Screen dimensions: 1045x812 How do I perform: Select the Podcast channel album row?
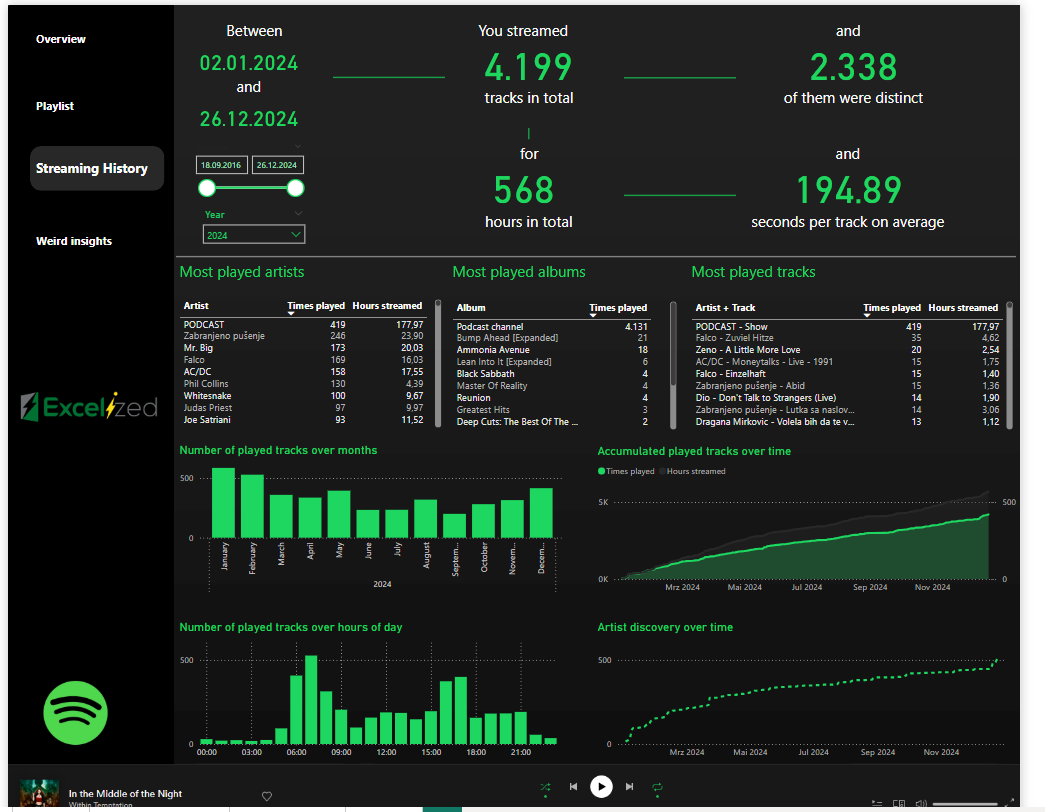[x=552, y=327]
